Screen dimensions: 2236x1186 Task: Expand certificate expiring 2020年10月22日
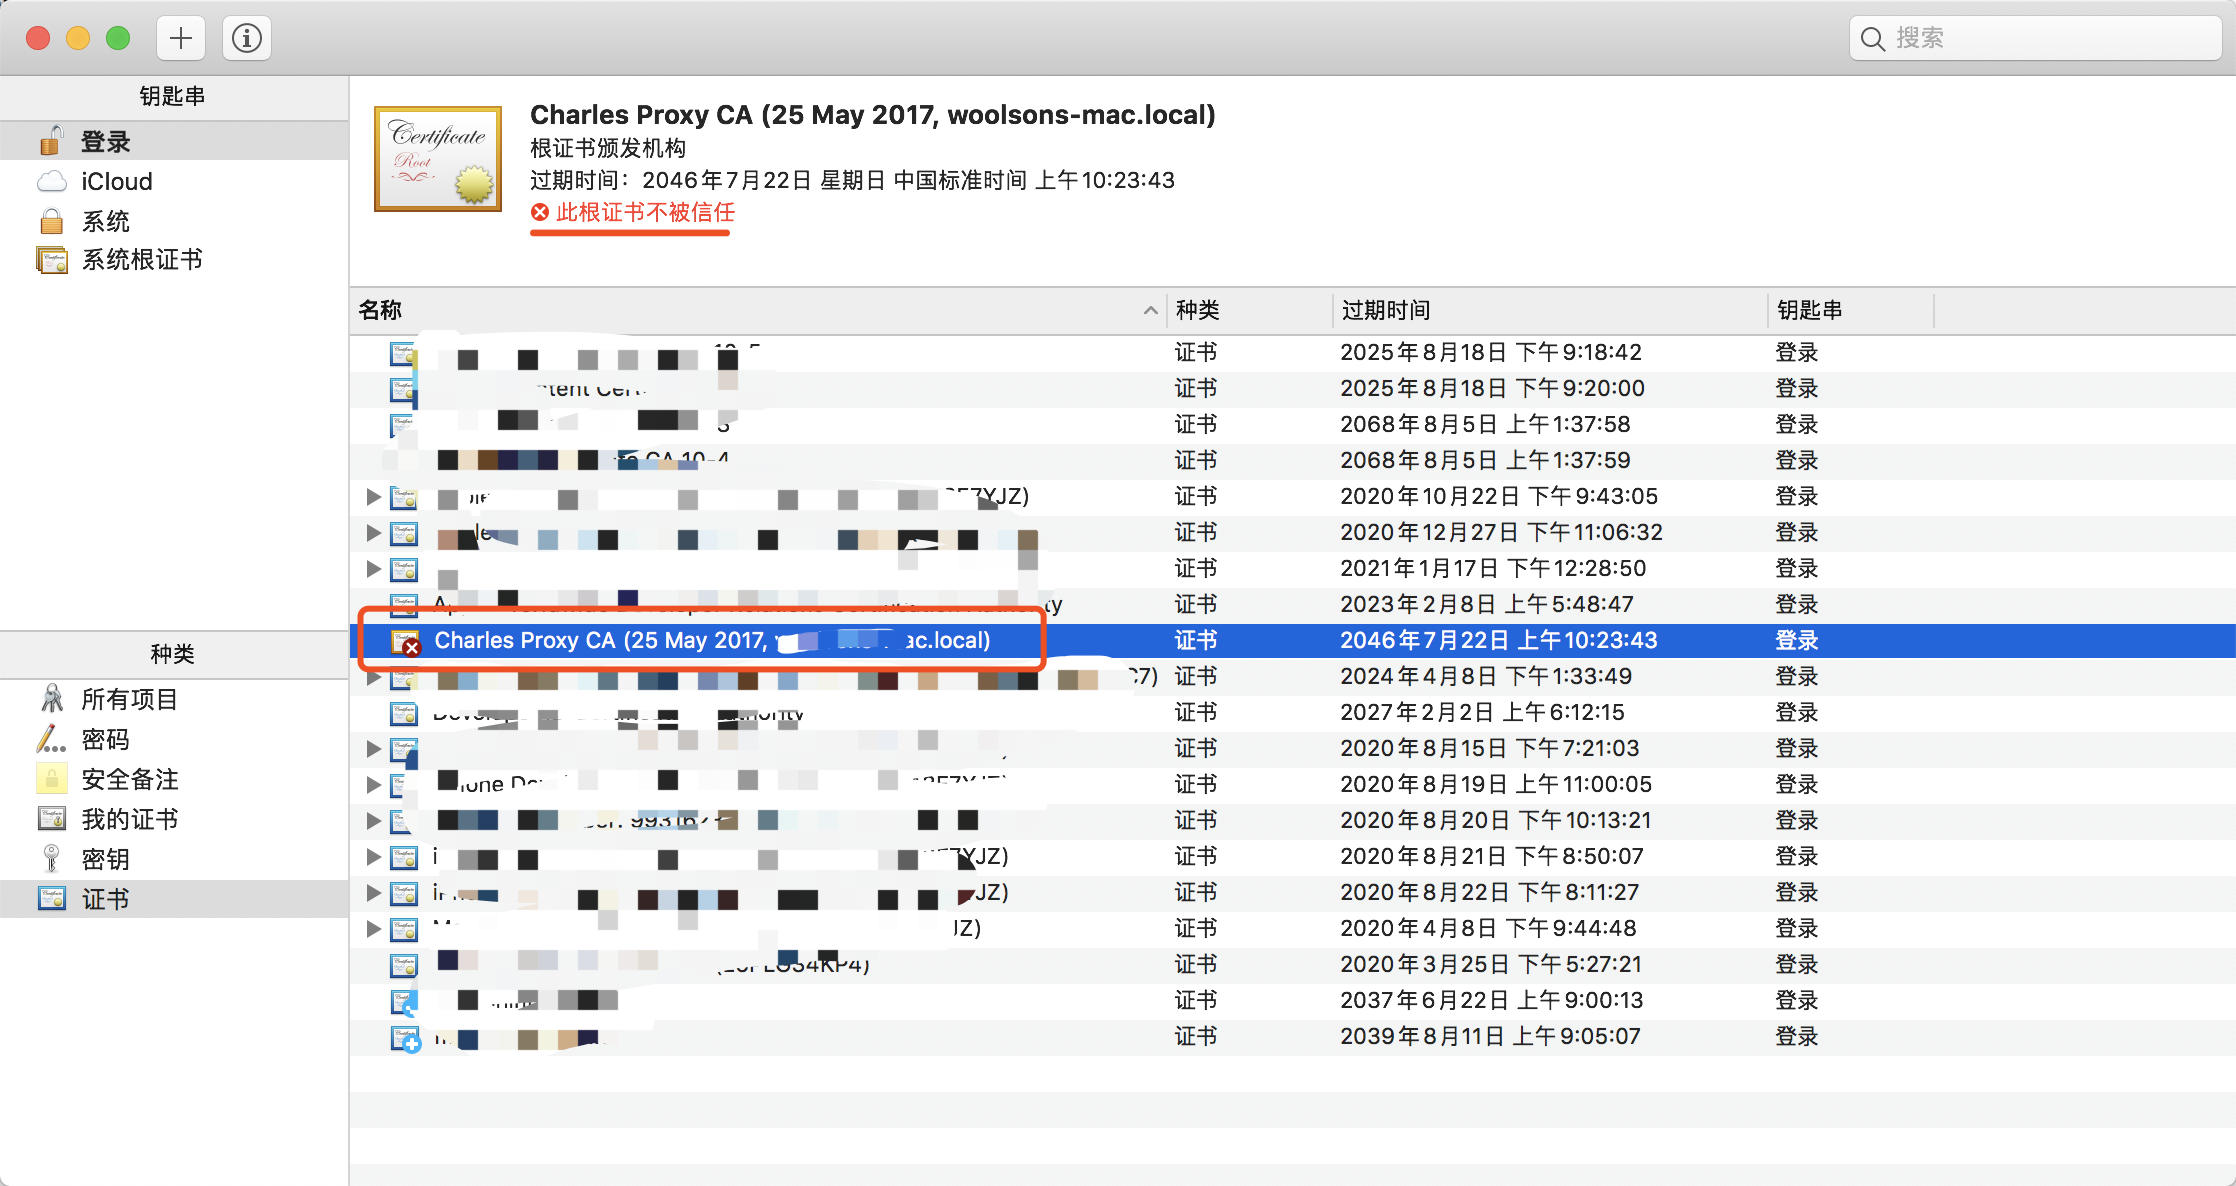(x=373, y=496)
